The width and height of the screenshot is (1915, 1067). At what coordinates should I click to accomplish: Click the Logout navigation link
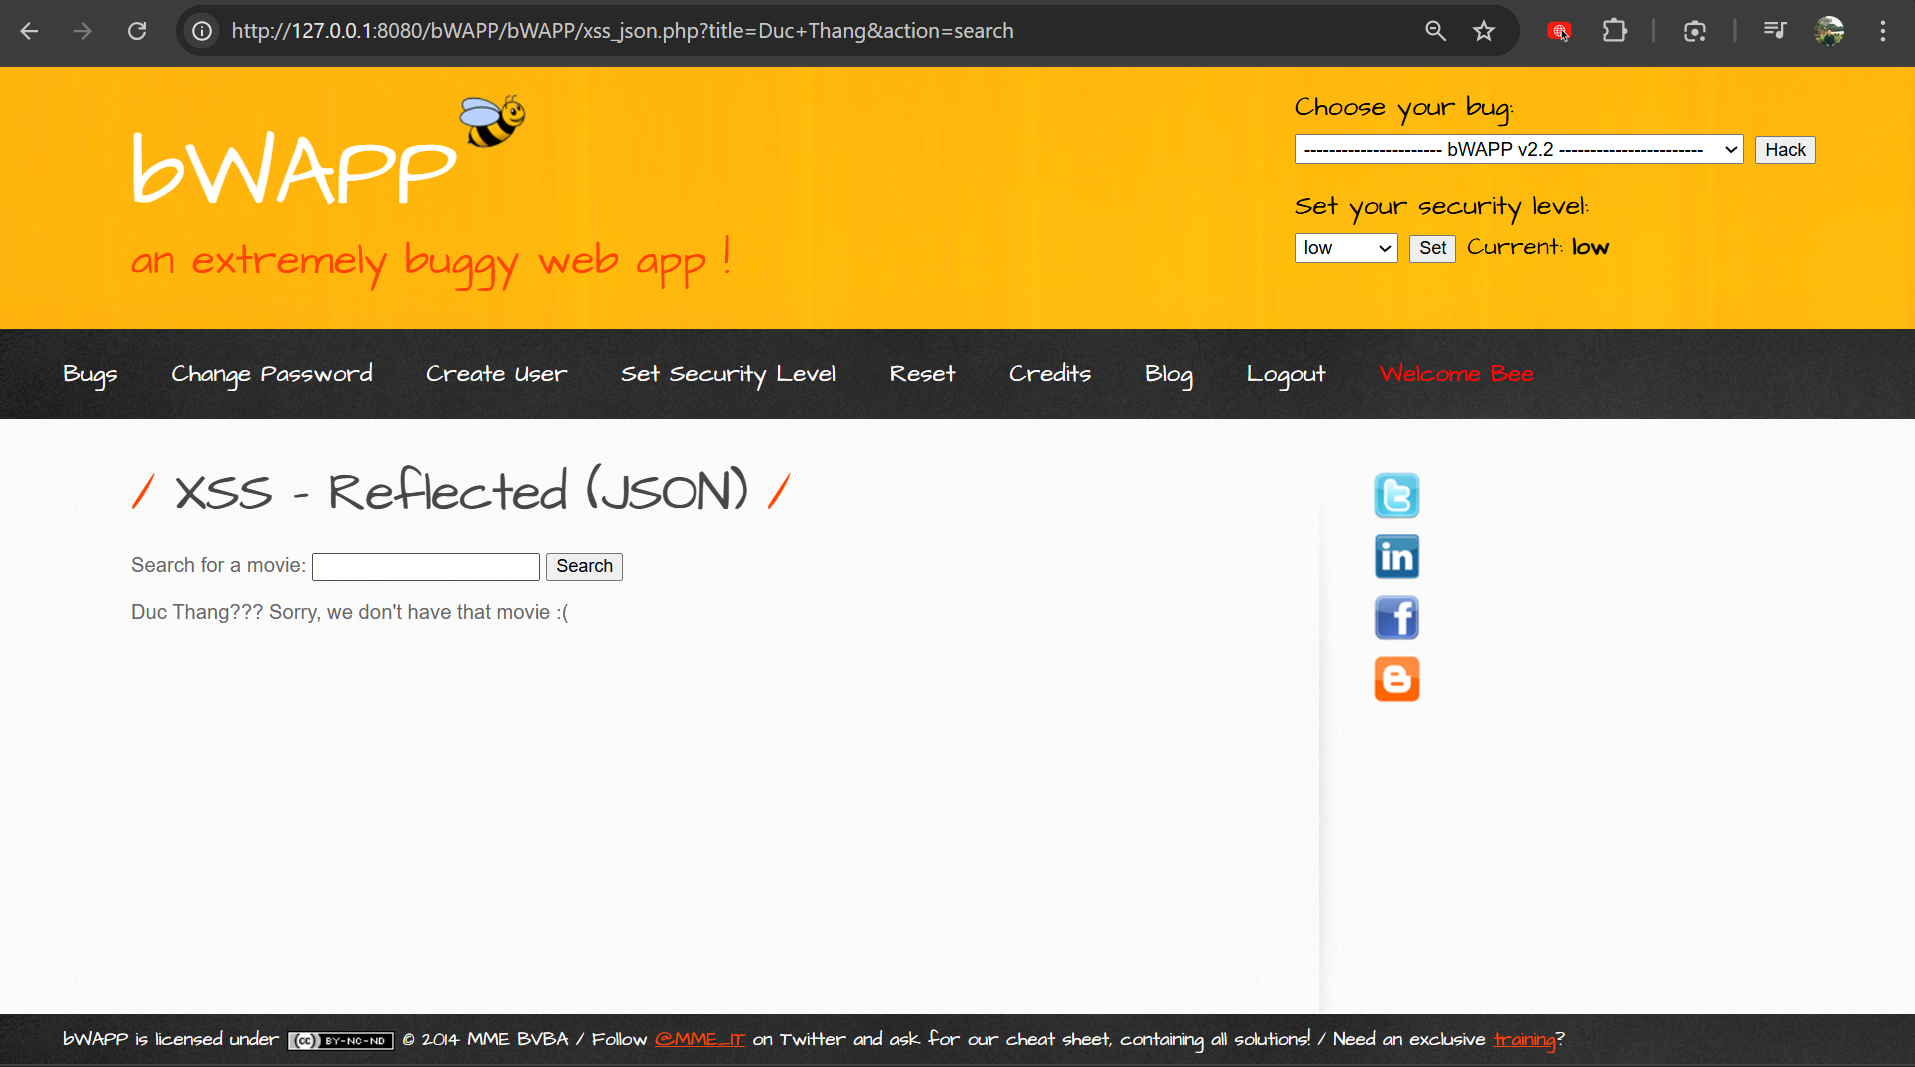tap(1285, 374)
